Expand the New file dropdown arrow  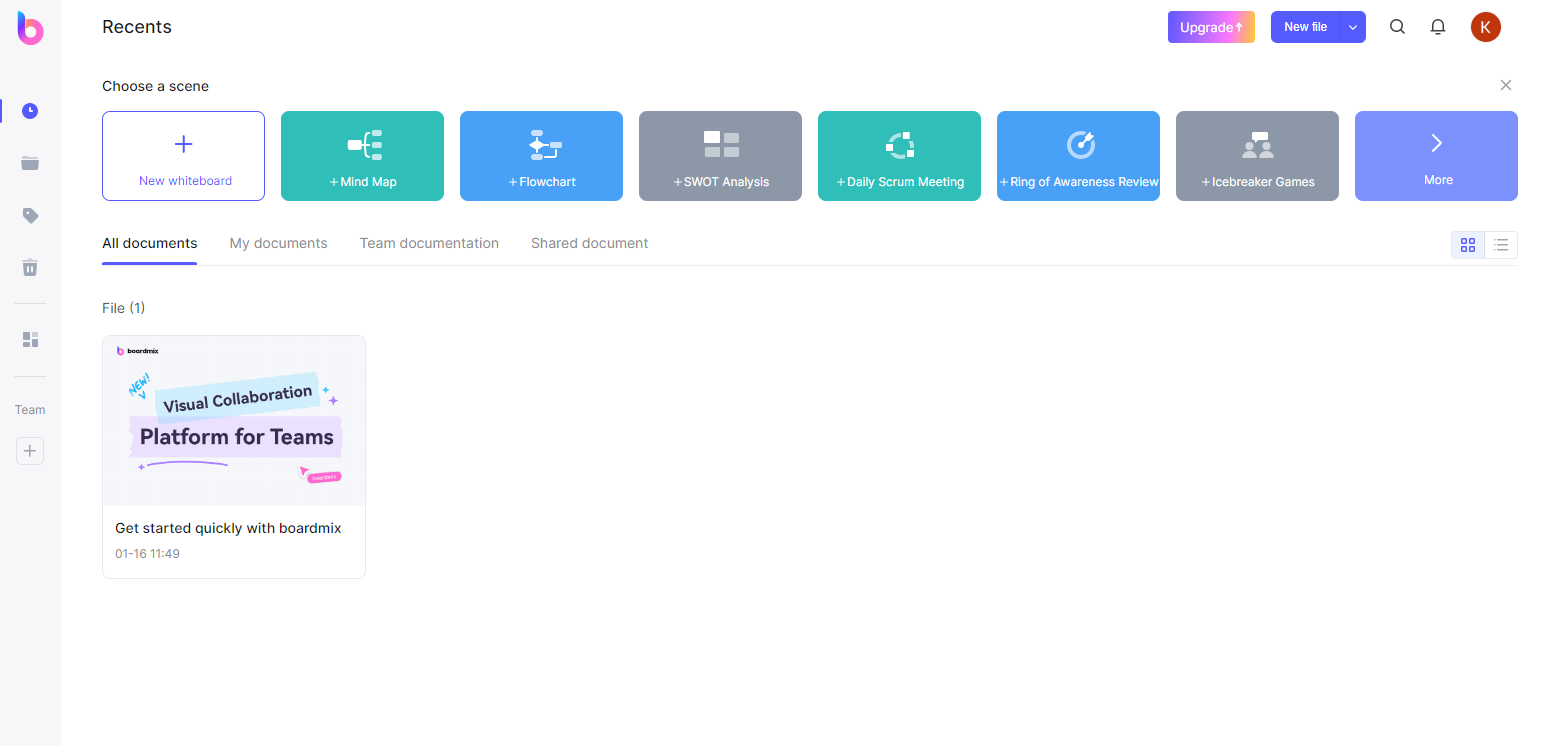[x=1353, y=27]
